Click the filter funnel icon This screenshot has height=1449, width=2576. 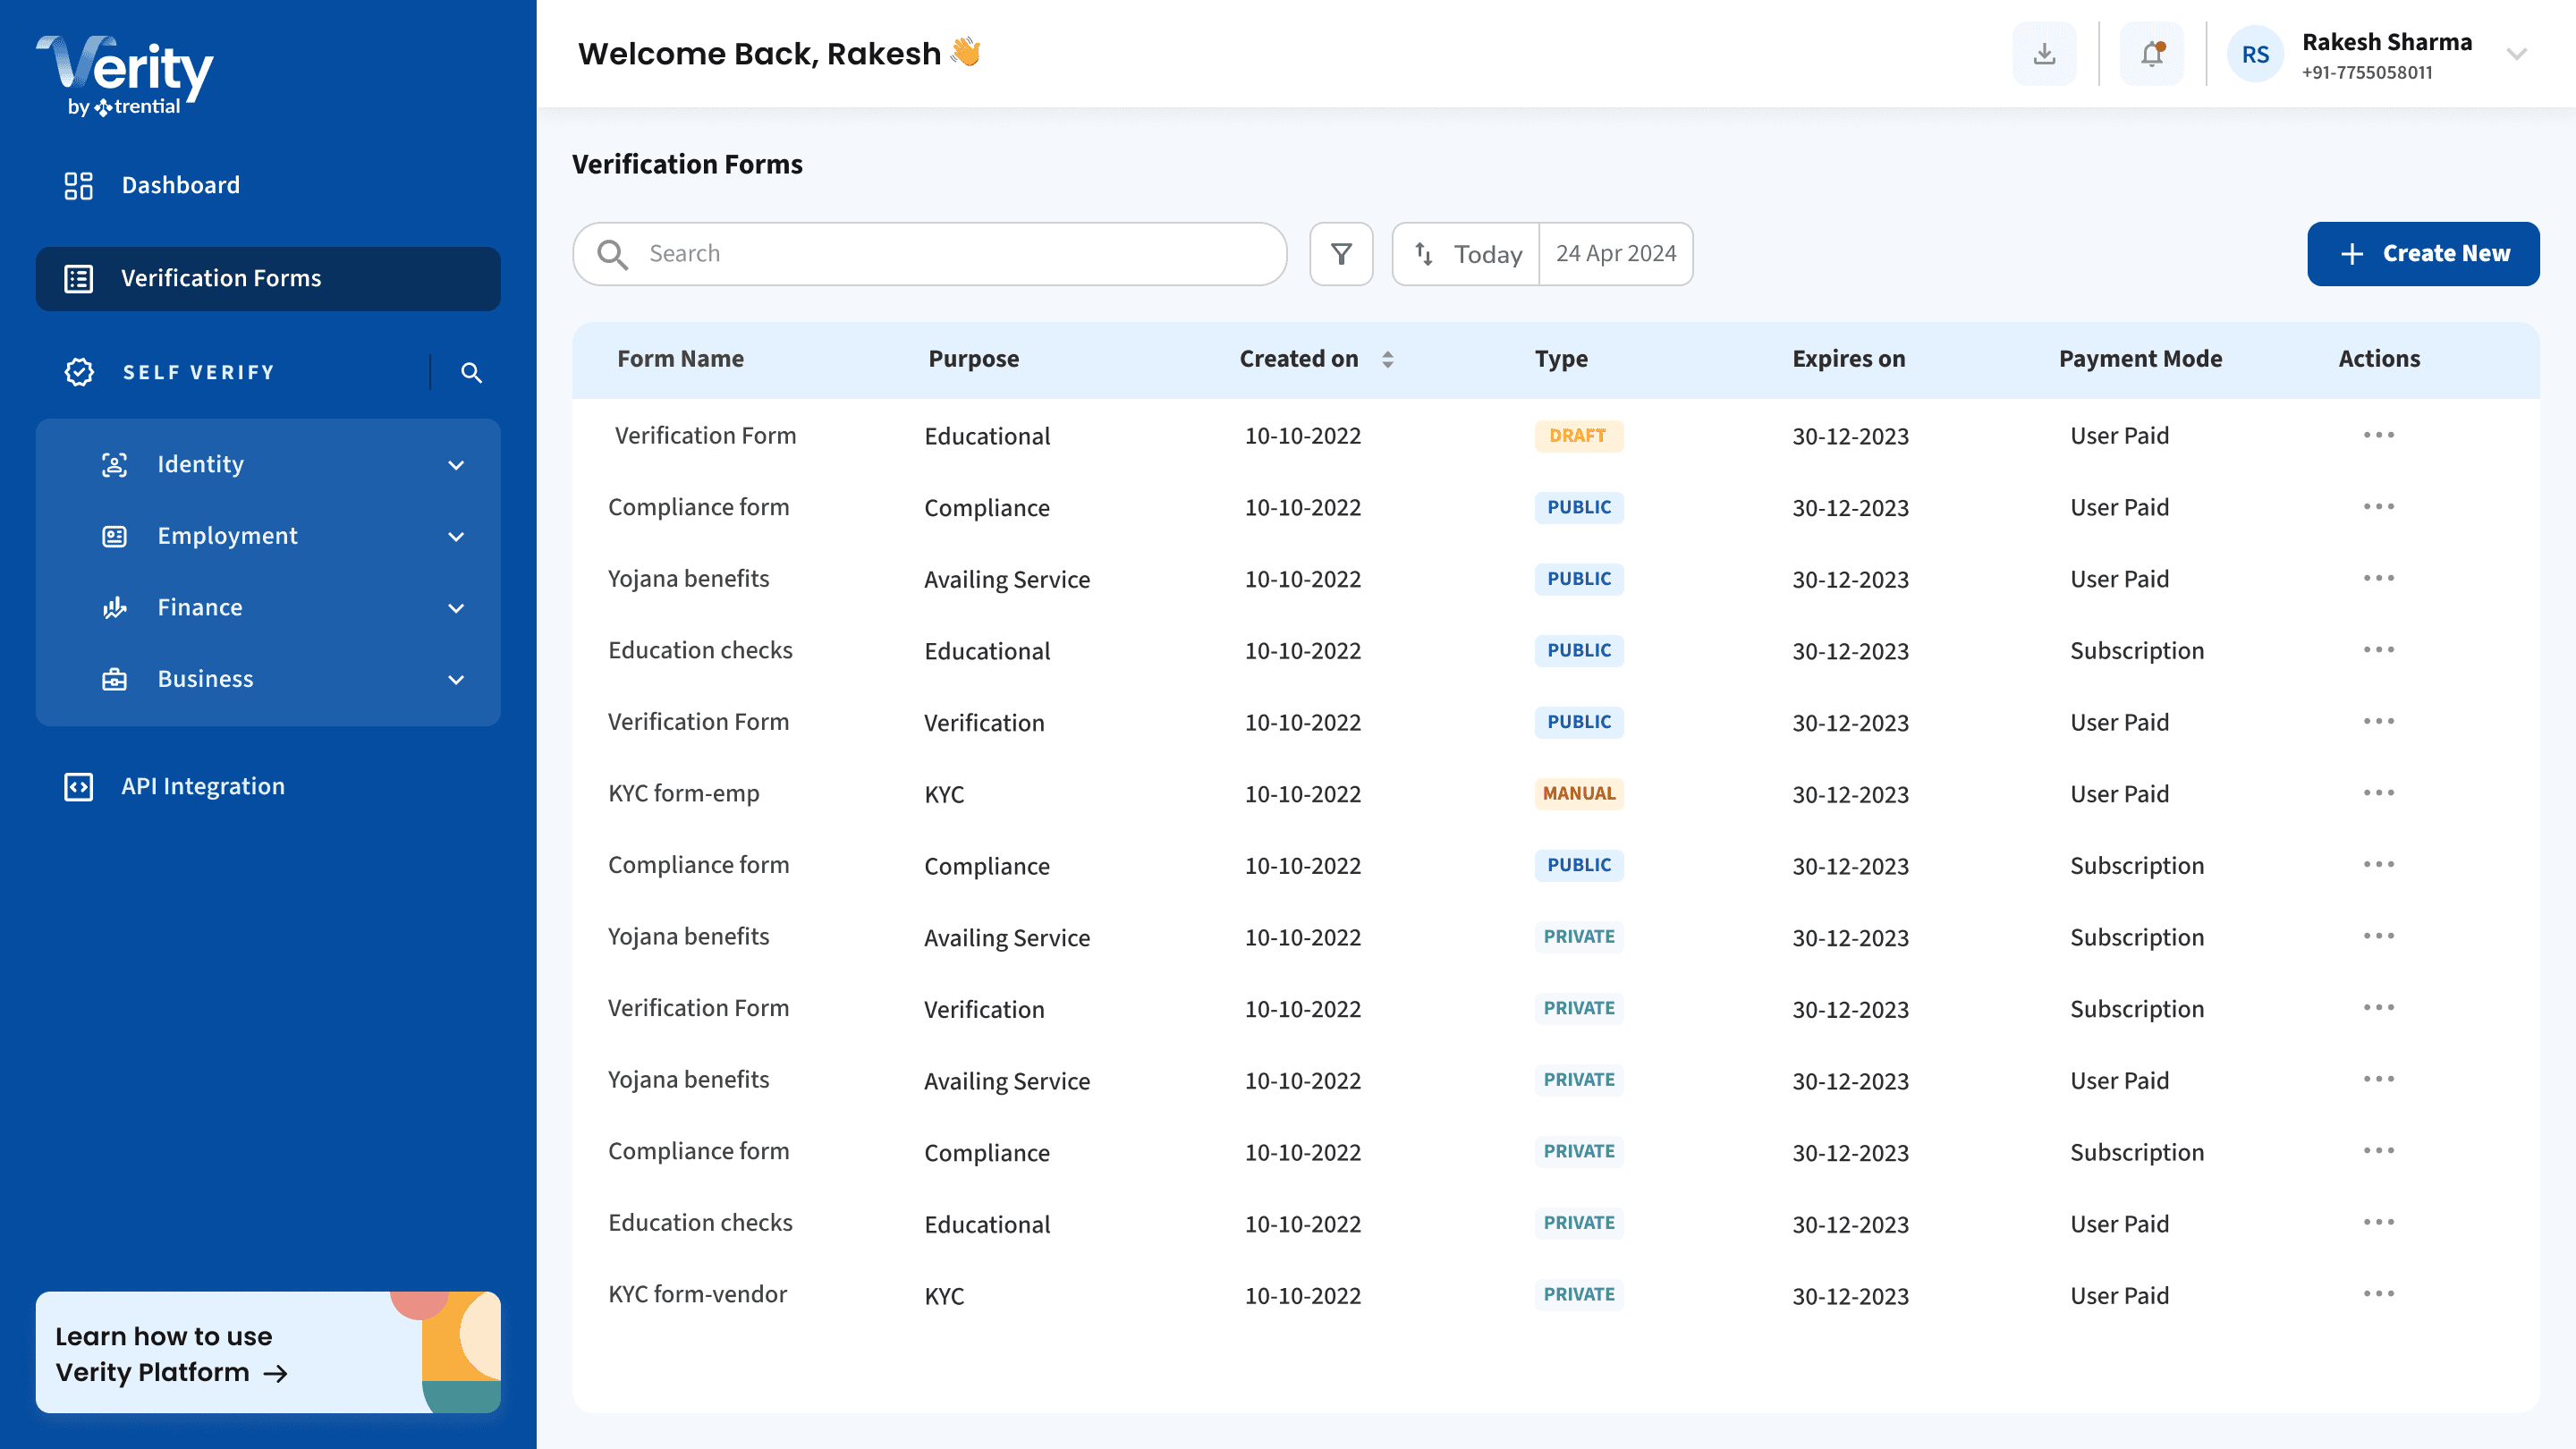point(1341,254)
